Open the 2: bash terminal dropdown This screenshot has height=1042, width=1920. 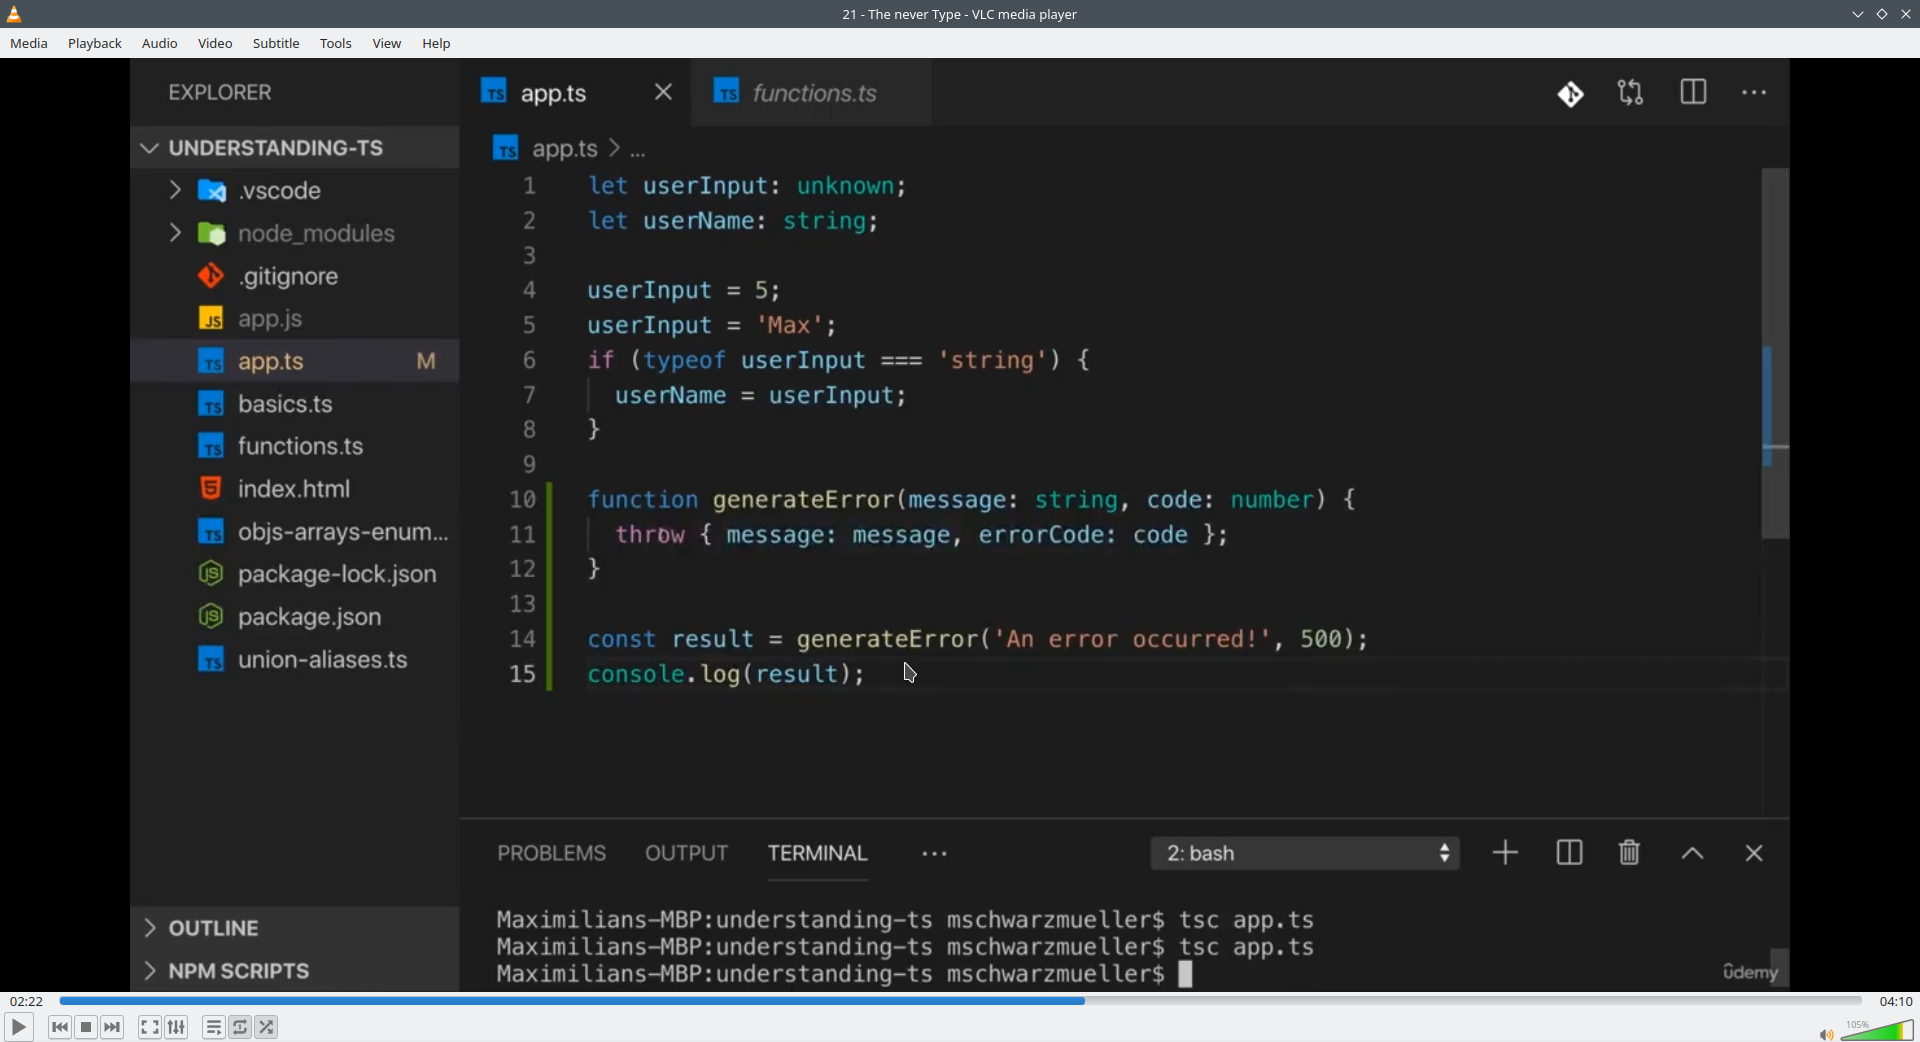point(1305,854)
